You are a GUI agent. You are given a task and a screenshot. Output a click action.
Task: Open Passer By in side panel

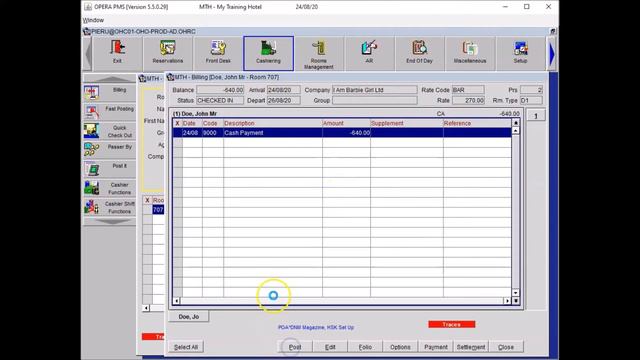click(x=109, y=149)
